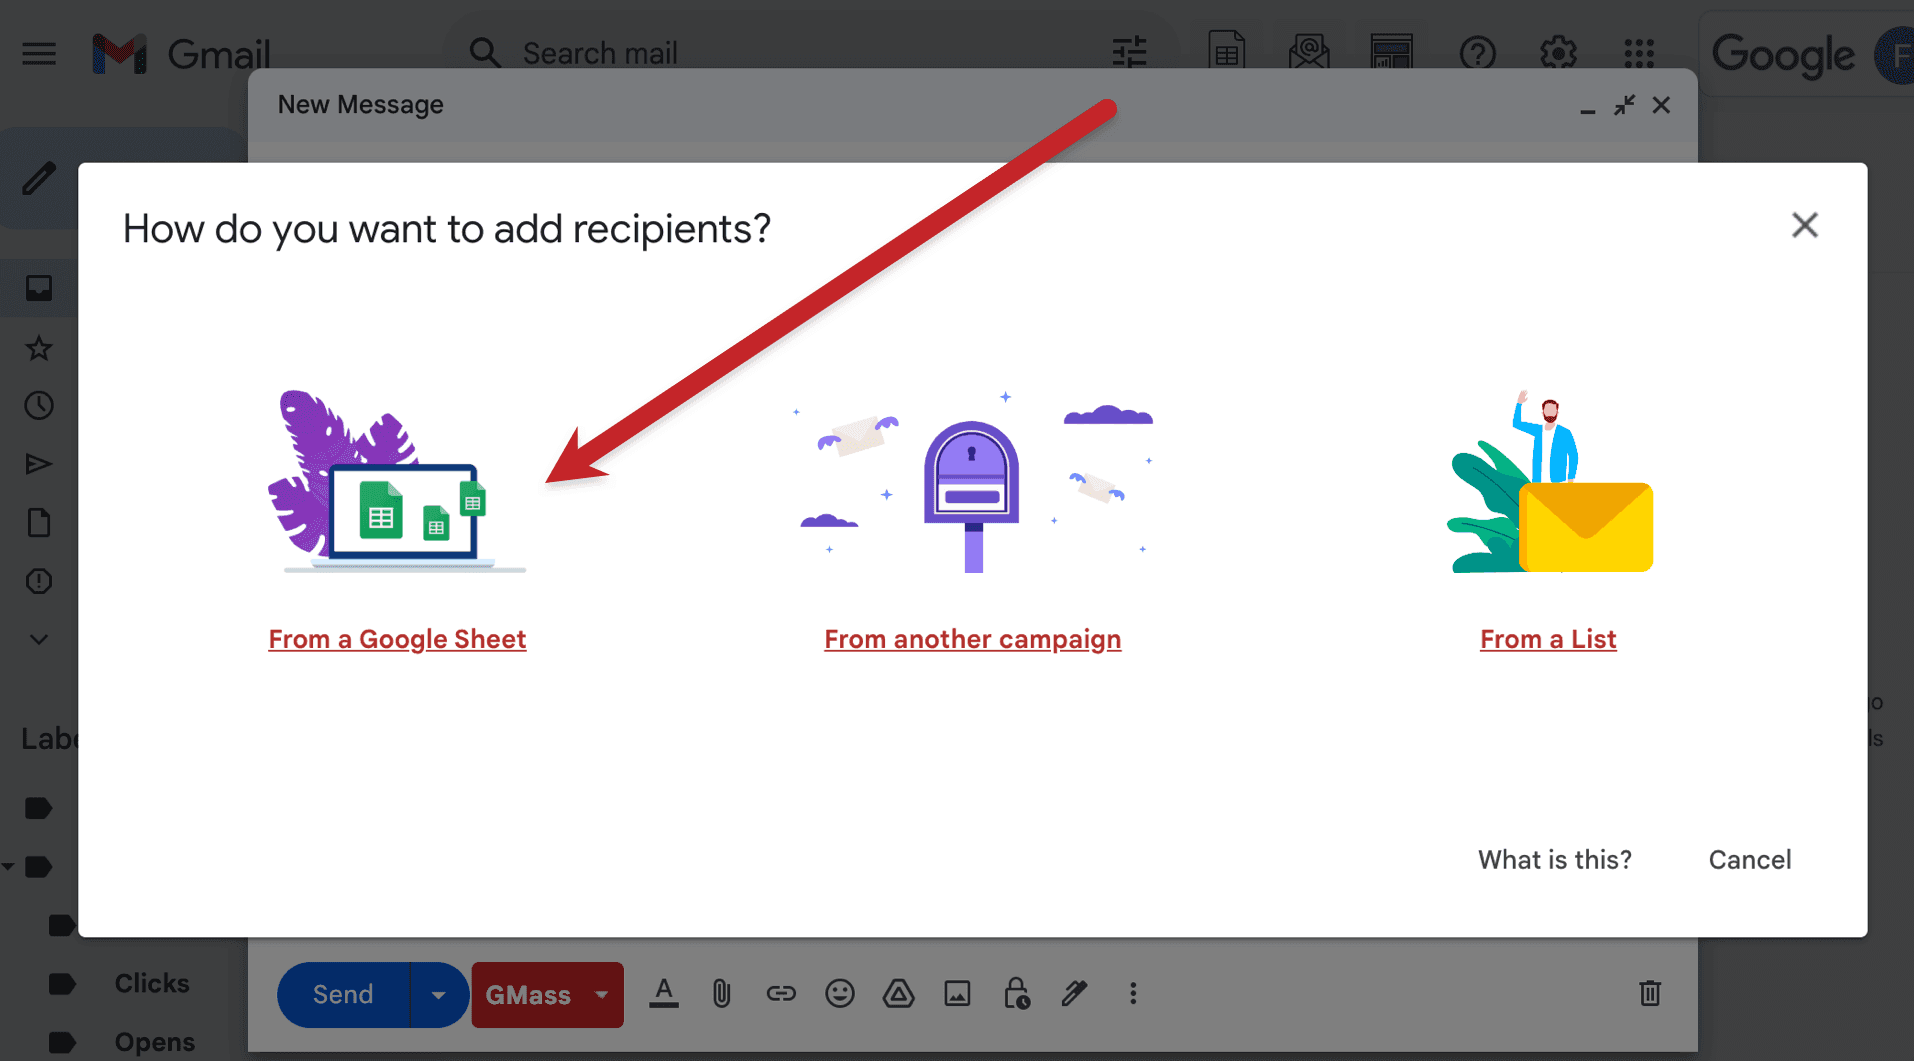
Task: Open the GMass campaign reports sheet icon
Action: (x=1227, y=53)
